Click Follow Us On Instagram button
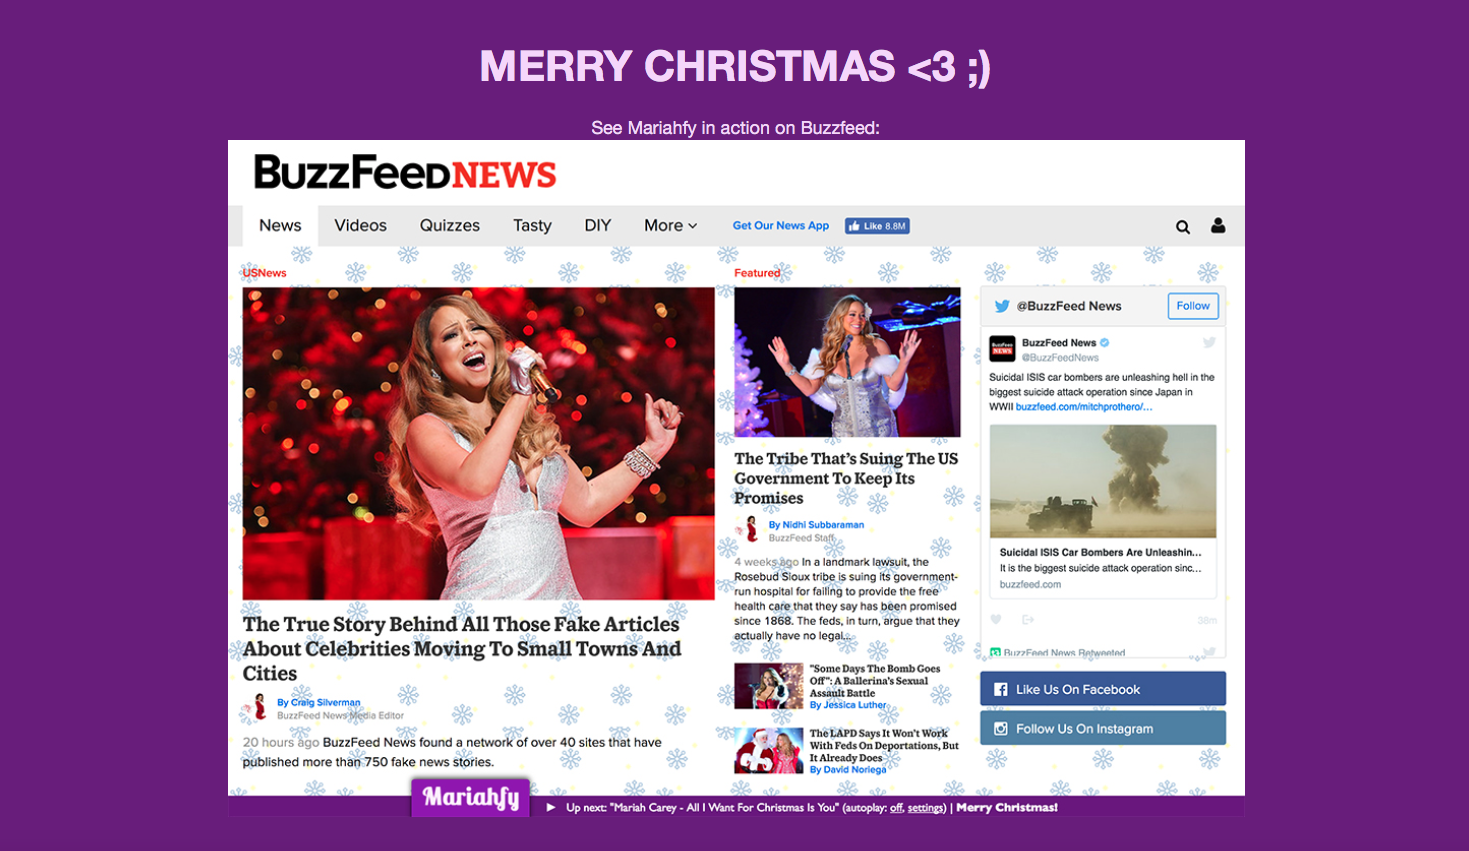The width and height of the screenshot is (1469, 851). pos(1103,728)
